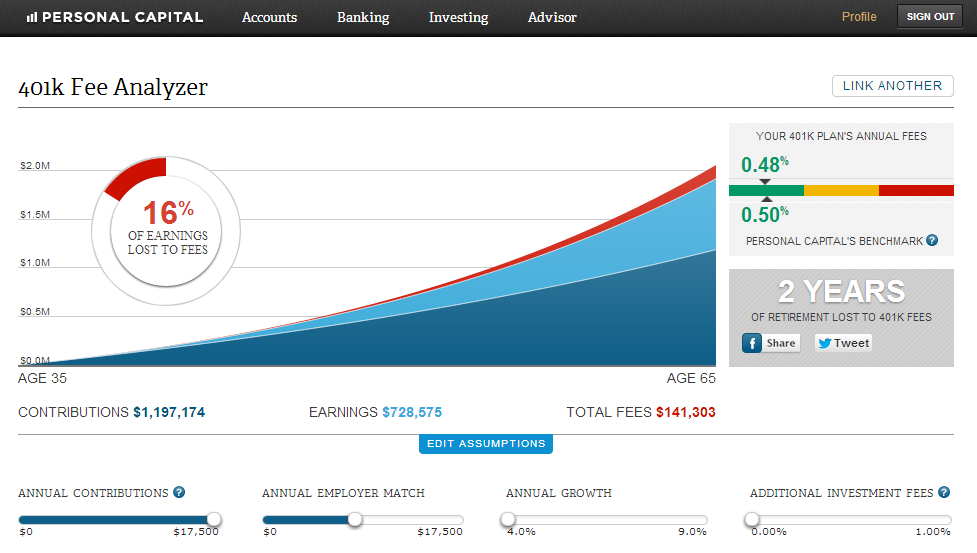
Task: Click the contributions value $1,197,174
Action: click(169, 412)
